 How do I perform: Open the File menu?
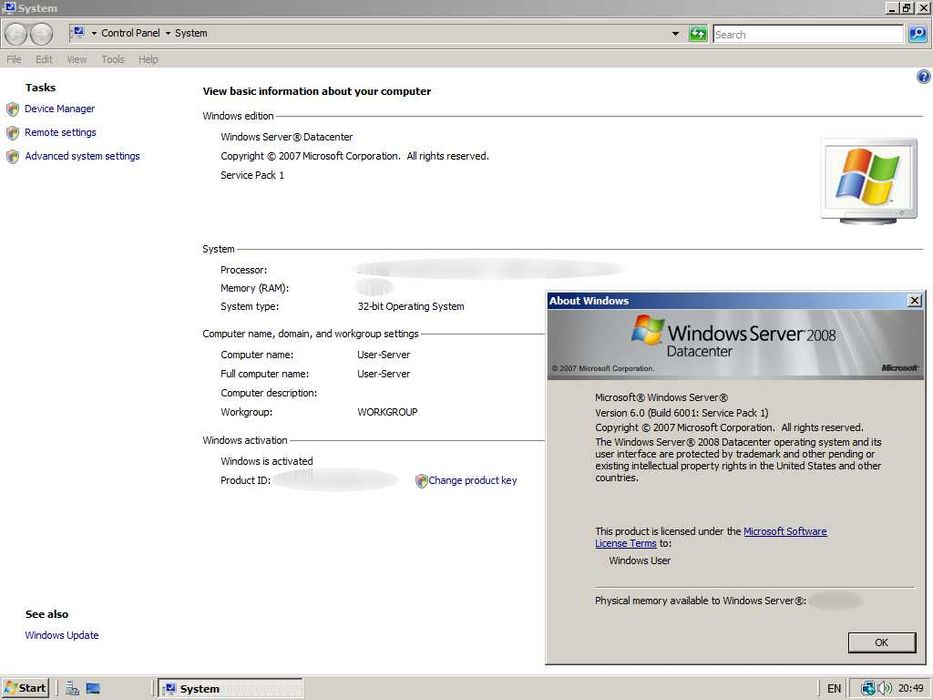point(14,60)
